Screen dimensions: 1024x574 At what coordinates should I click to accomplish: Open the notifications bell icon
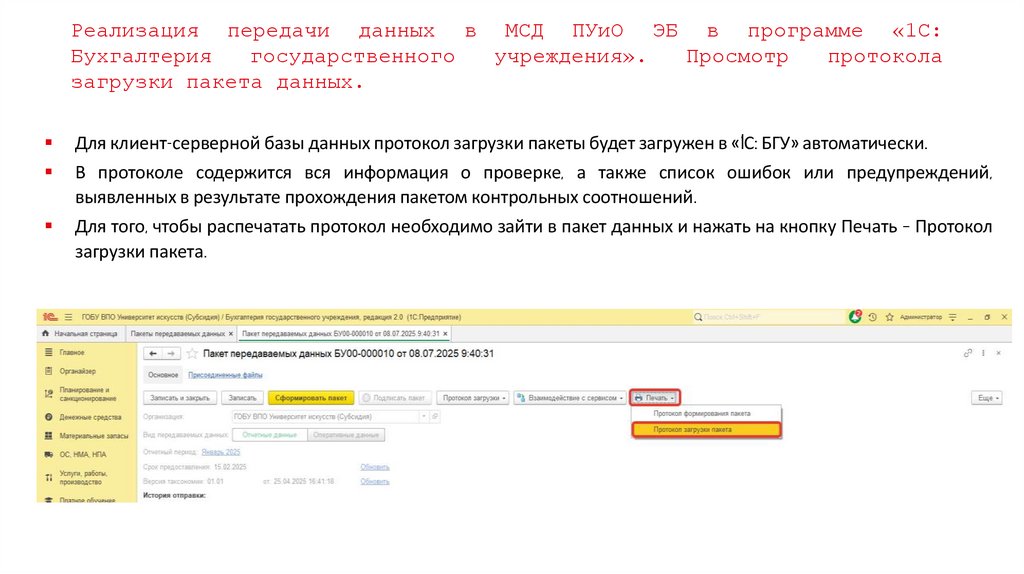pyautogui.click(x=855, y=317)
